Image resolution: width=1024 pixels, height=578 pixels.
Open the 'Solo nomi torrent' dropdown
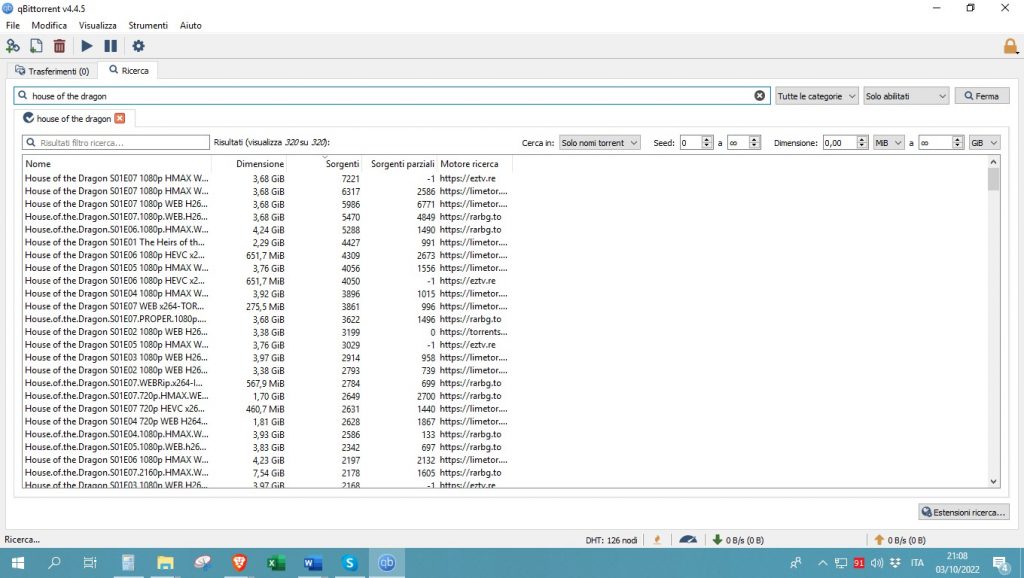click(x=599, y=143)
